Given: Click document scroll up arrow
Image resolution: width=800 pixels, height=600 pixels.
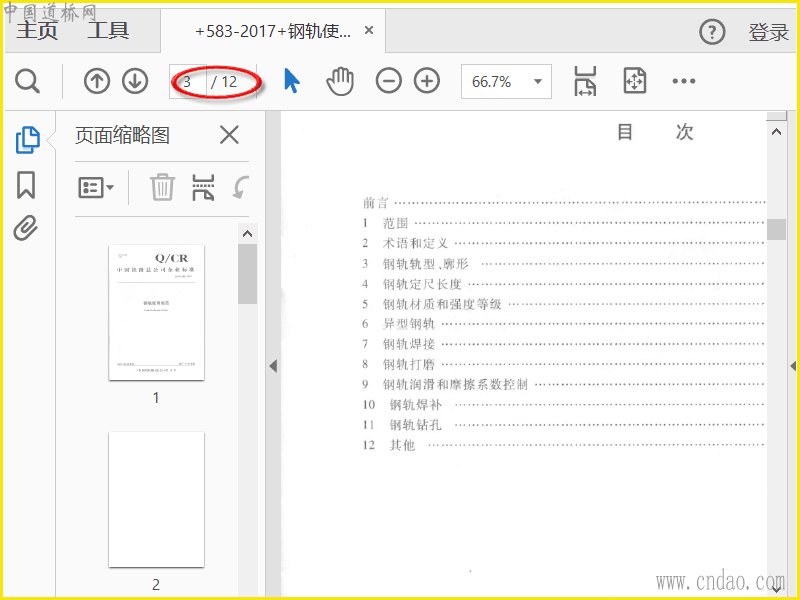Looking at the screenshot, I should (x=777, y=132).
